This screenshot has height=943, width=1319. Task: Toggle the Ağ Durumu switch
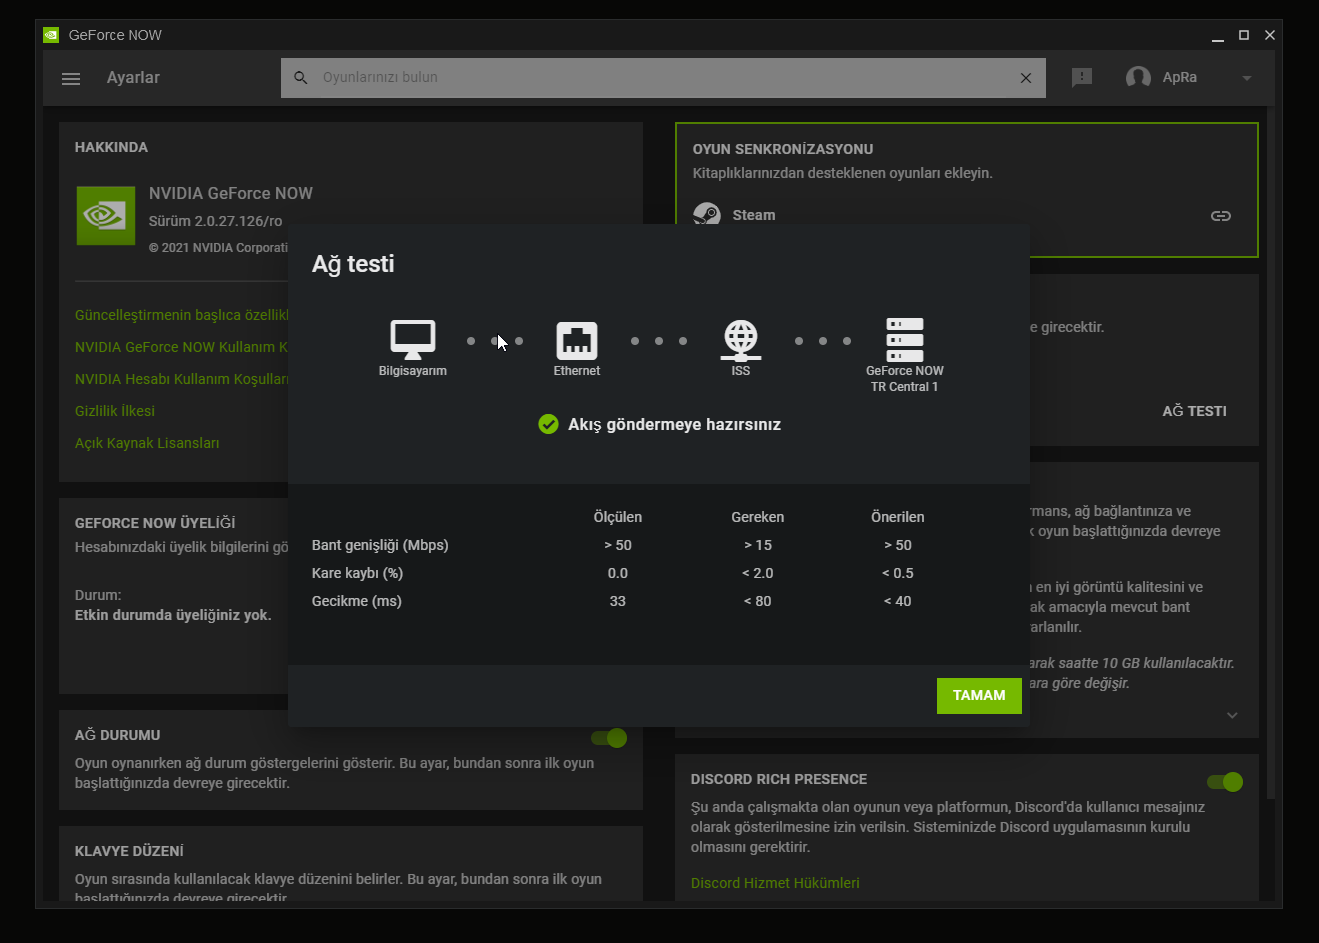[x=609, y=738]
